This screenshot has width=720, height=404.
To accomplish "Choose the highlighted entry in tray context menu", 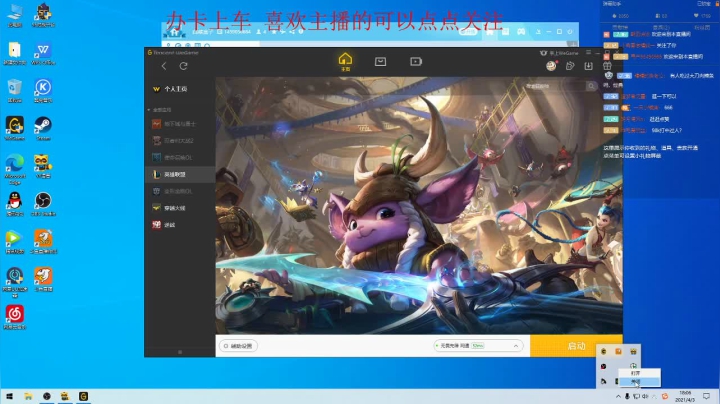I will tap(639, 382).
